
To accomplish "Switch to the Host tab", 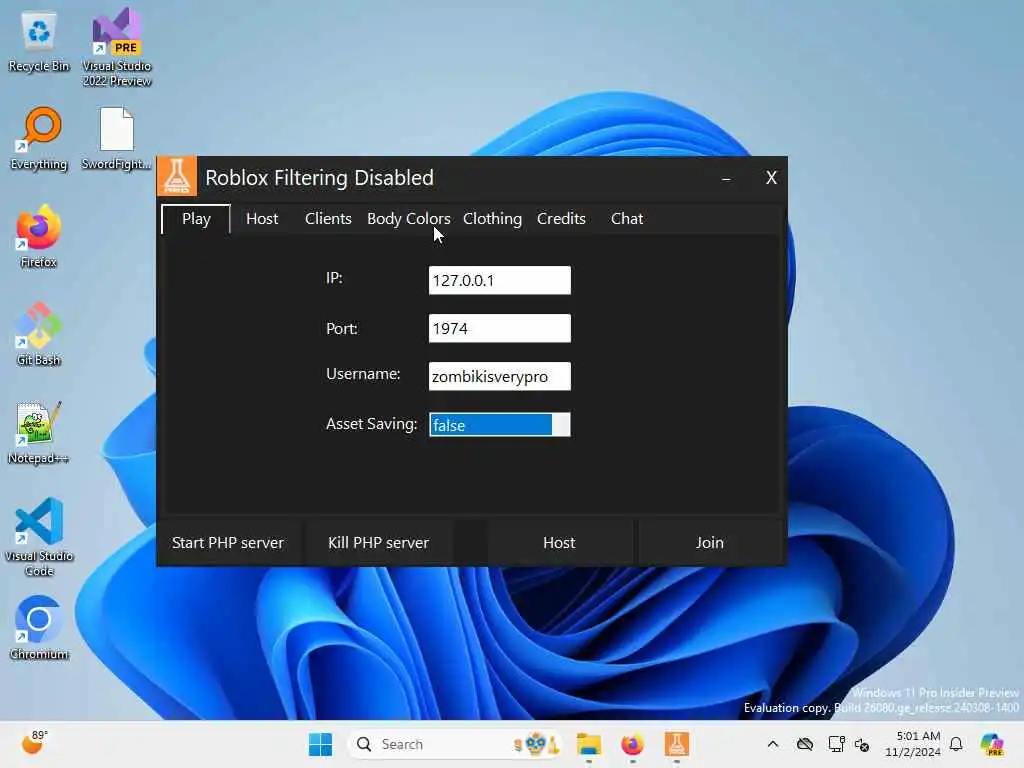I will (x=262, y=219).
